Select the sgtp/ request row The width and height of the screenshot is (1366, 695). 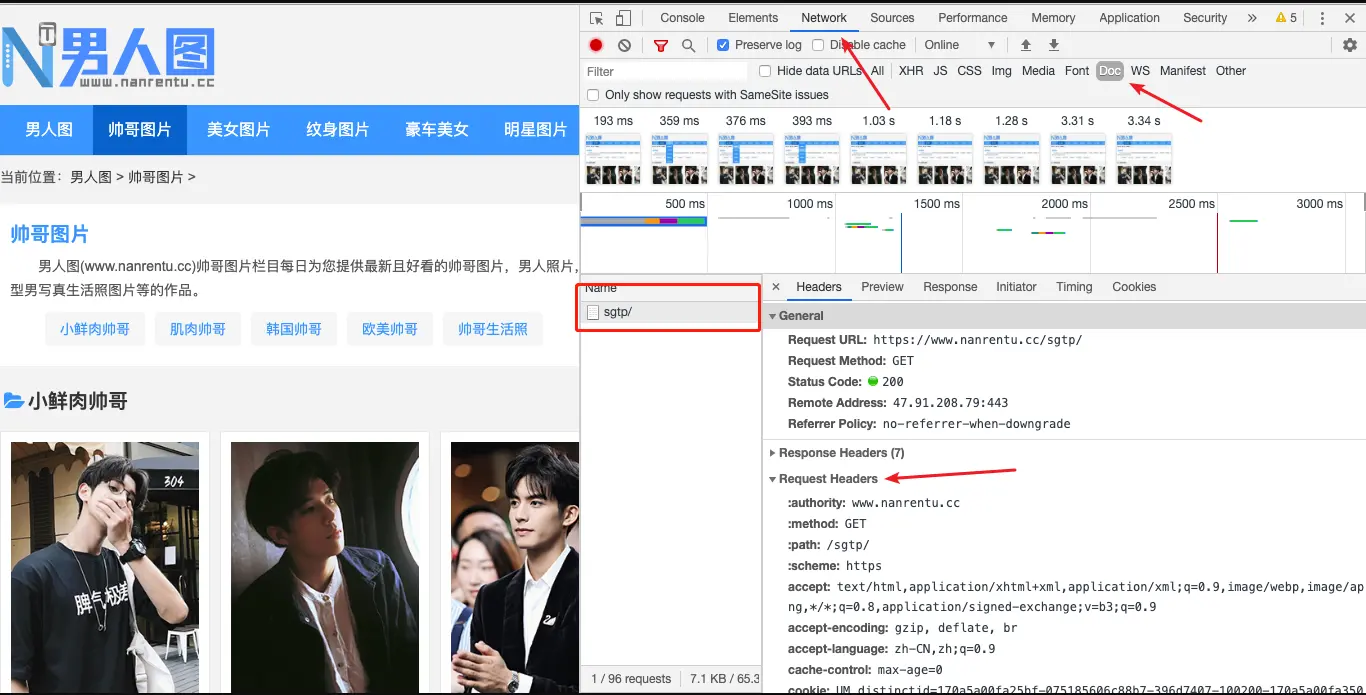click(670, 312)
